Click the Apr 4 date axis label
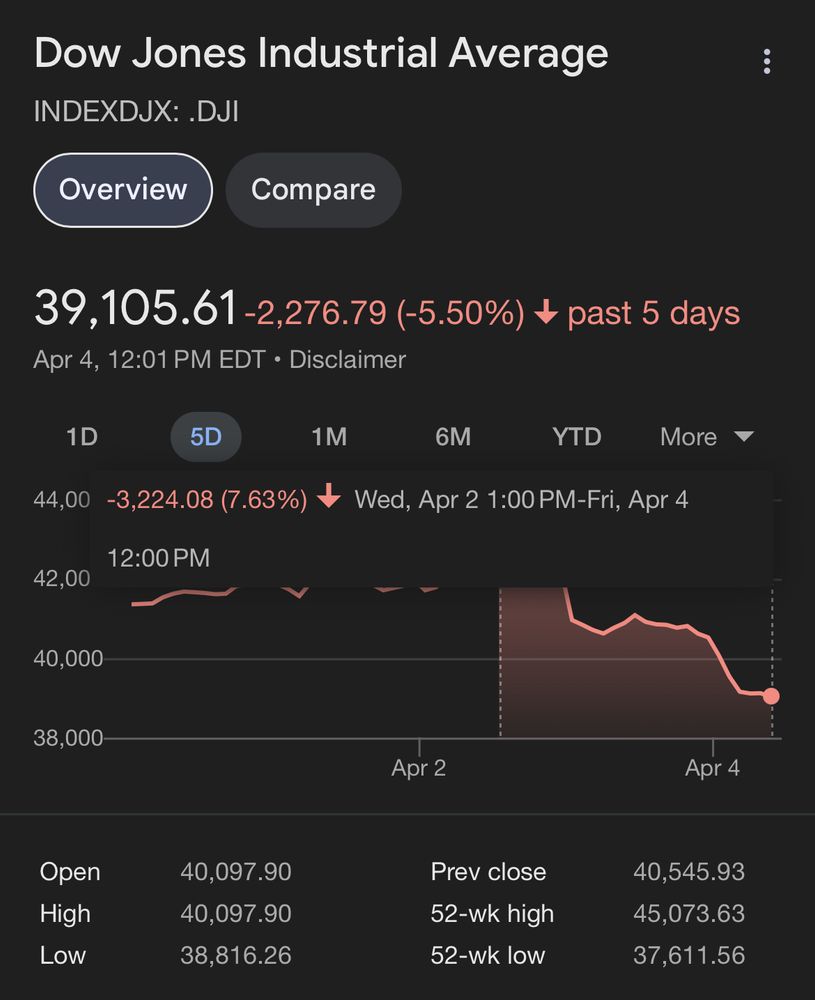 pyautogui.click(x=712, y=769)
